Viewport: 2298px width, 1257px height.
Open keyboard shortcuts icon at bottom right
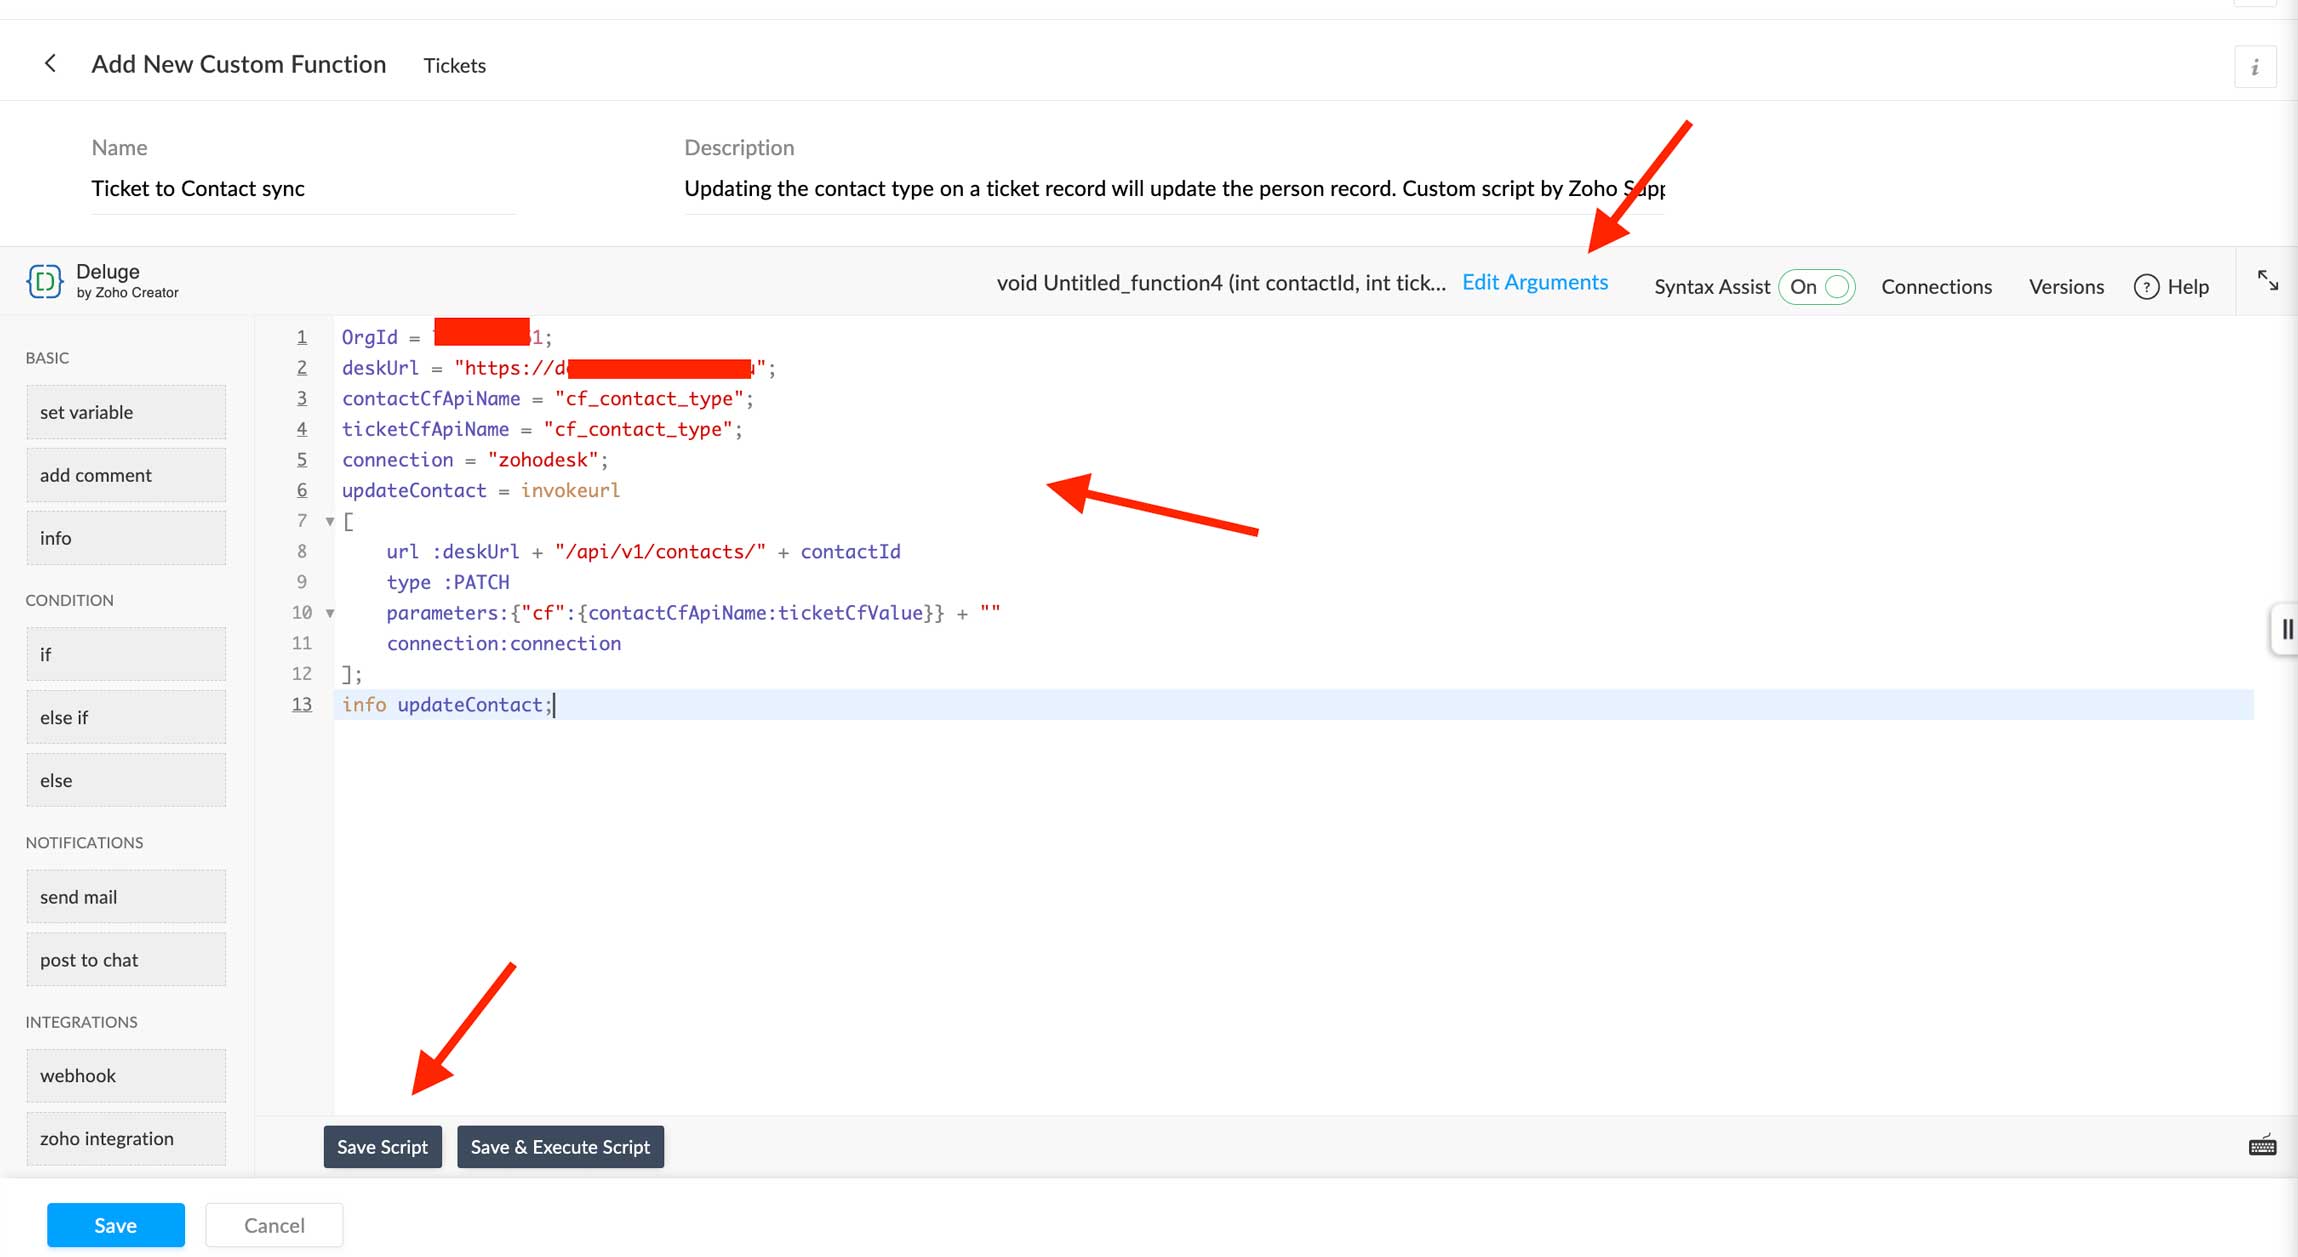[2262, 1146]
